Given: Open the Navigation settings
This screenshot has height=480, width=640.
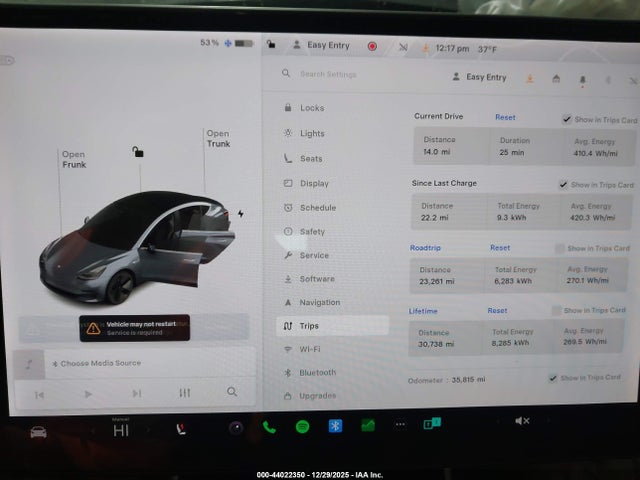Looking at the screenshot, I should coord(312,302).
